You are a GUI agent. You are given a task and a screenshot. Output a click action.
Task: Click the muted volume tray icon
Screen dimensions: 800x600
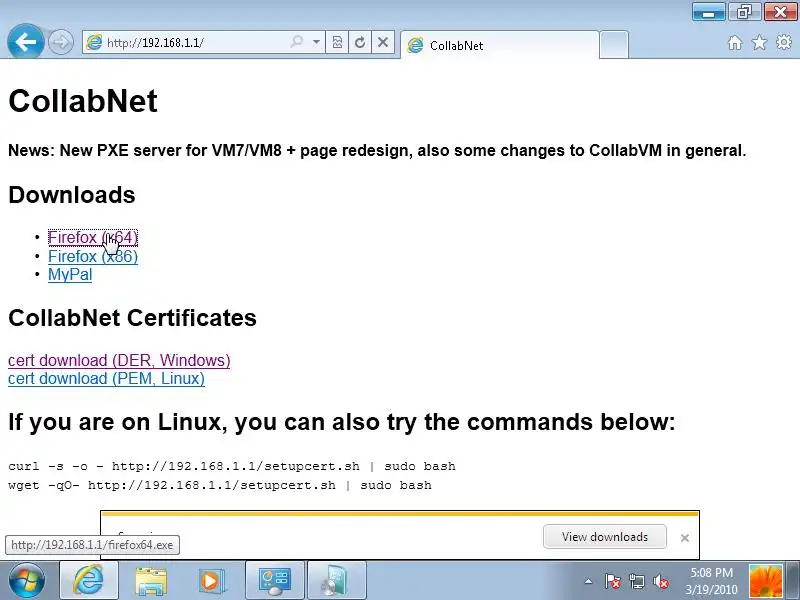pyautogui.click(x=661, y=581)
